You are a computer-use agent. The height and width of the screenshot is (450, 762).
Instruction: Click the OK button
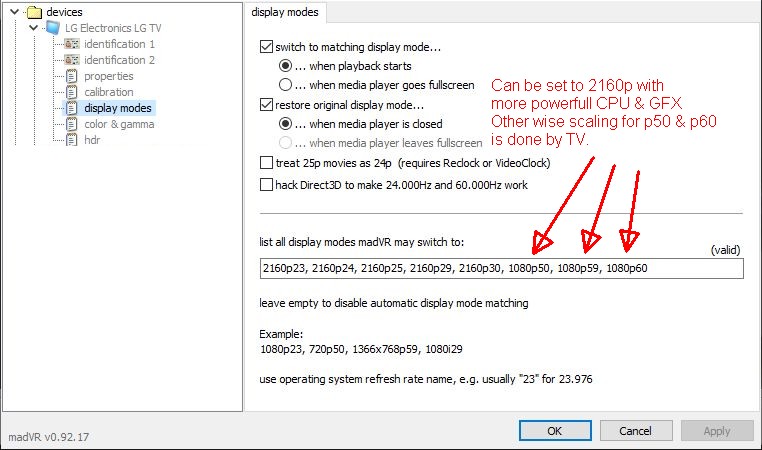[x=555, y=431]
